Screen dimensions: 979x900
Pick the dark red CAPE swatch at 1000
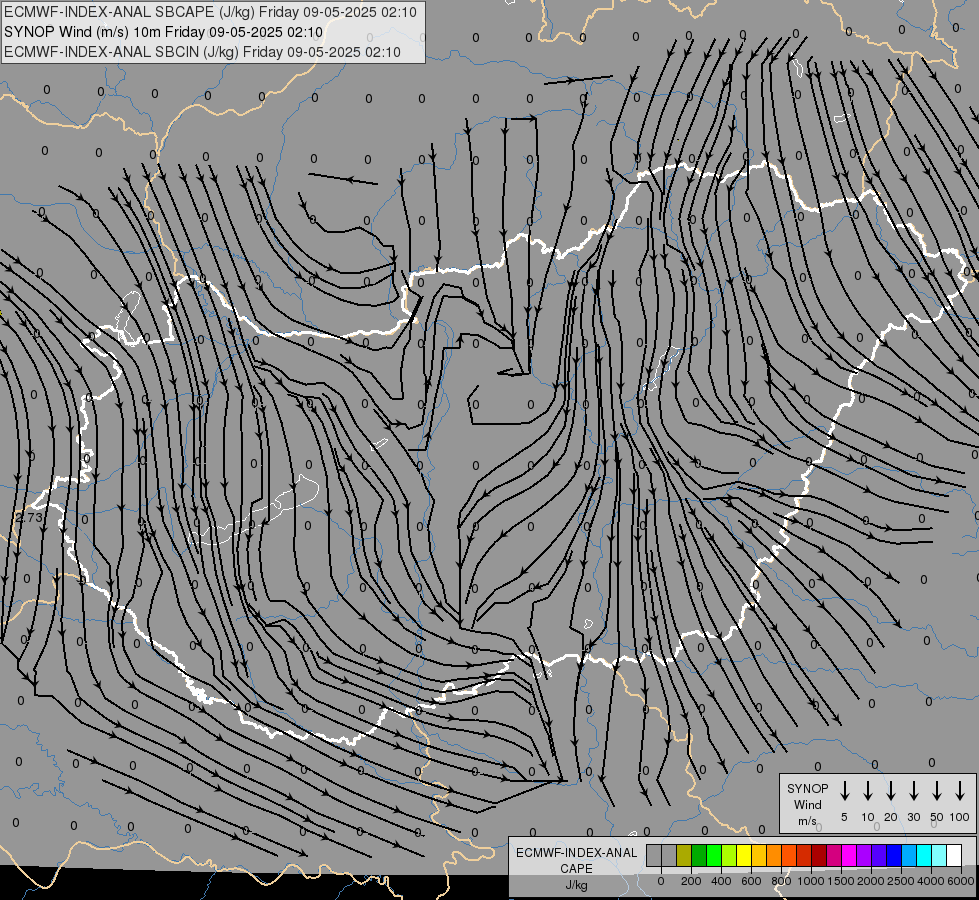(819, 856)
